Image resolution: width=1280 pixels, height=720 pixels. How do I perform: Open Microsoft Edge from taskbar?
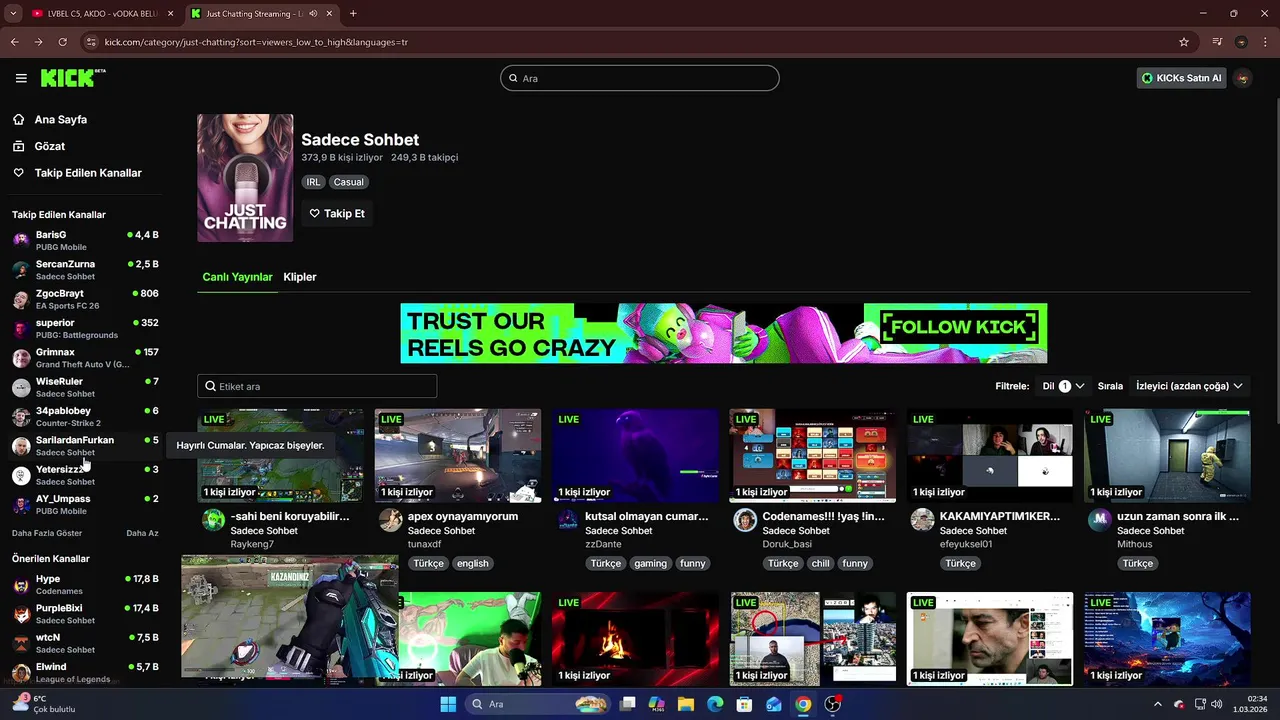715,704
